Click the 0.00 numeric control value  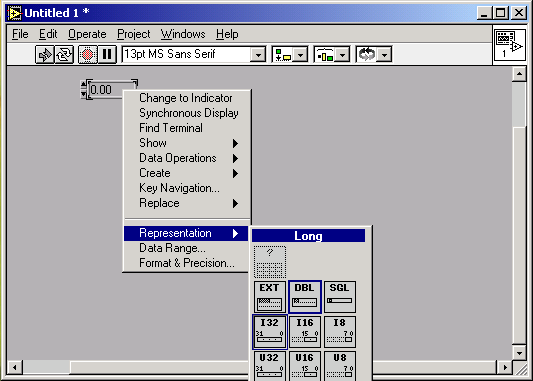click(101, 90)
